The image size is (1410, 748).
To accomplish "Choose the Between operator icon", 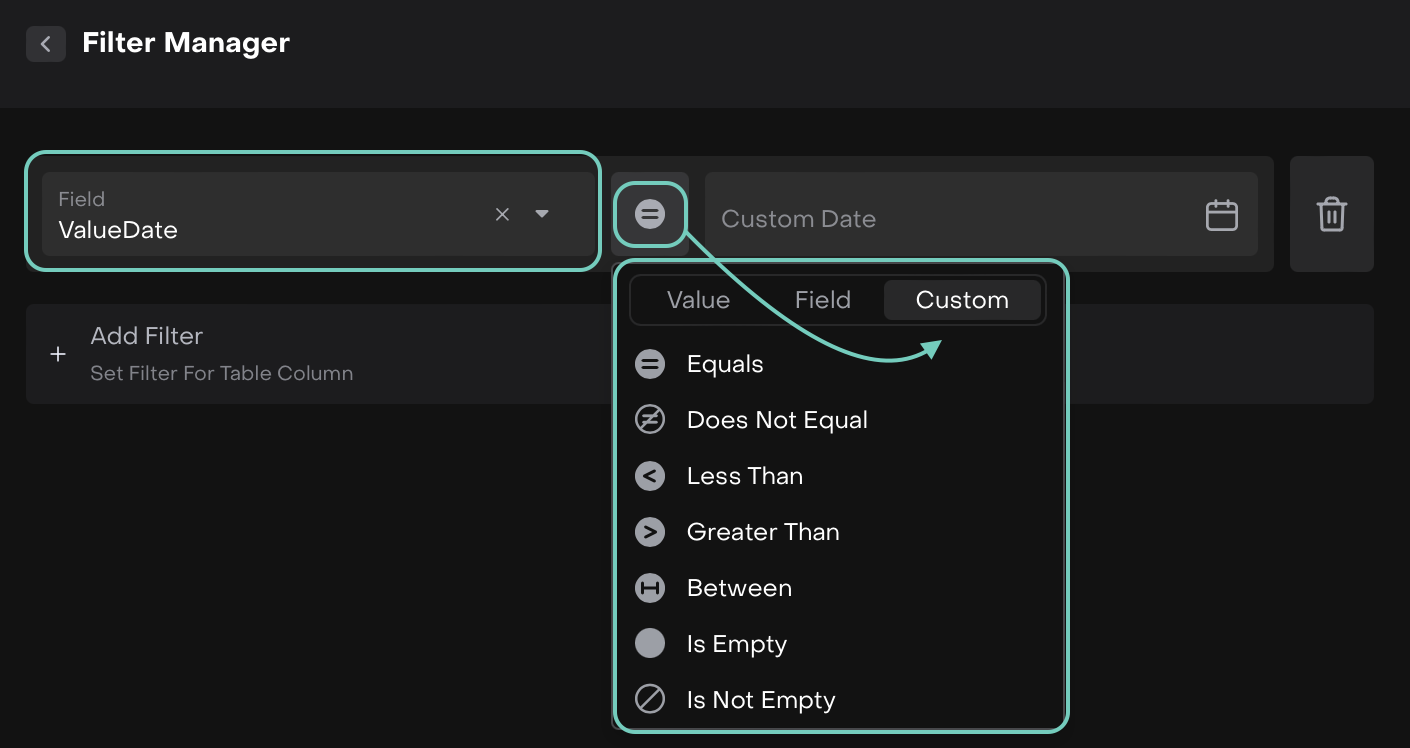I will pos(650,588).
